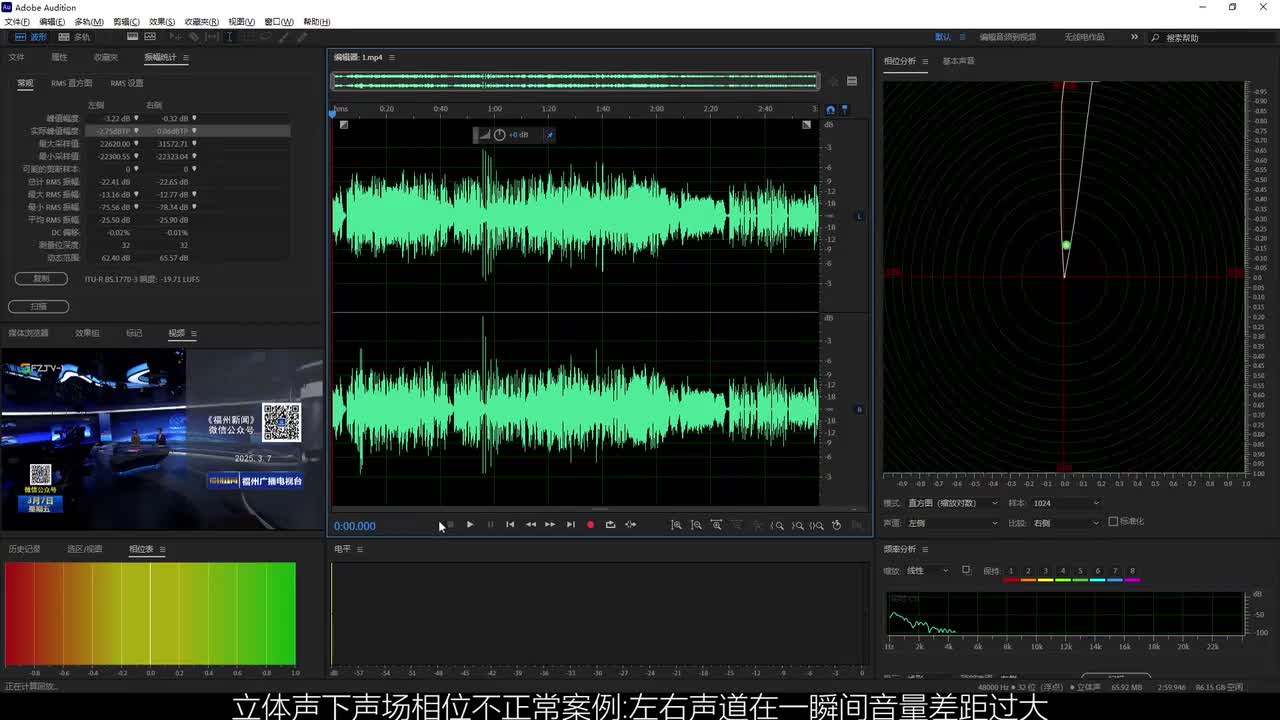The width and height of the screenshot is (1280, 720).
Task: Click the Stop button
Action: click(x=451, y=525)
